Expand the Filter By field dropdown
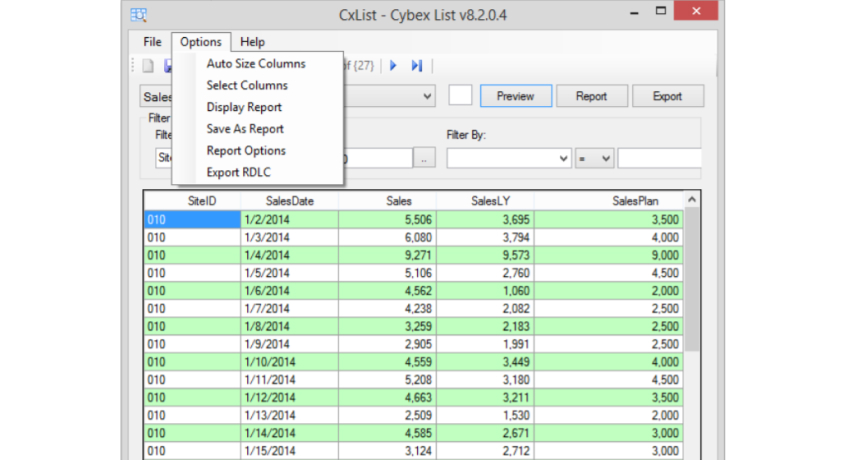The height and width of the screenshot is (460, 847). 562,158
